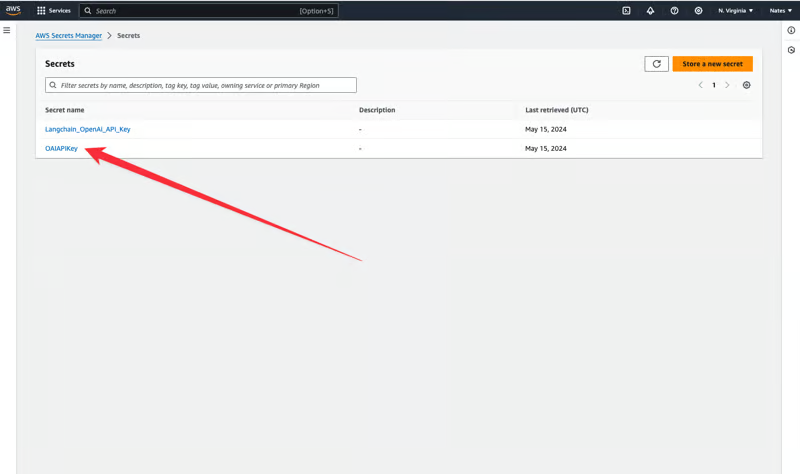This screenshot has width=800, height=474.
Task: Go to next page of secrets
Action: [727, 85]
